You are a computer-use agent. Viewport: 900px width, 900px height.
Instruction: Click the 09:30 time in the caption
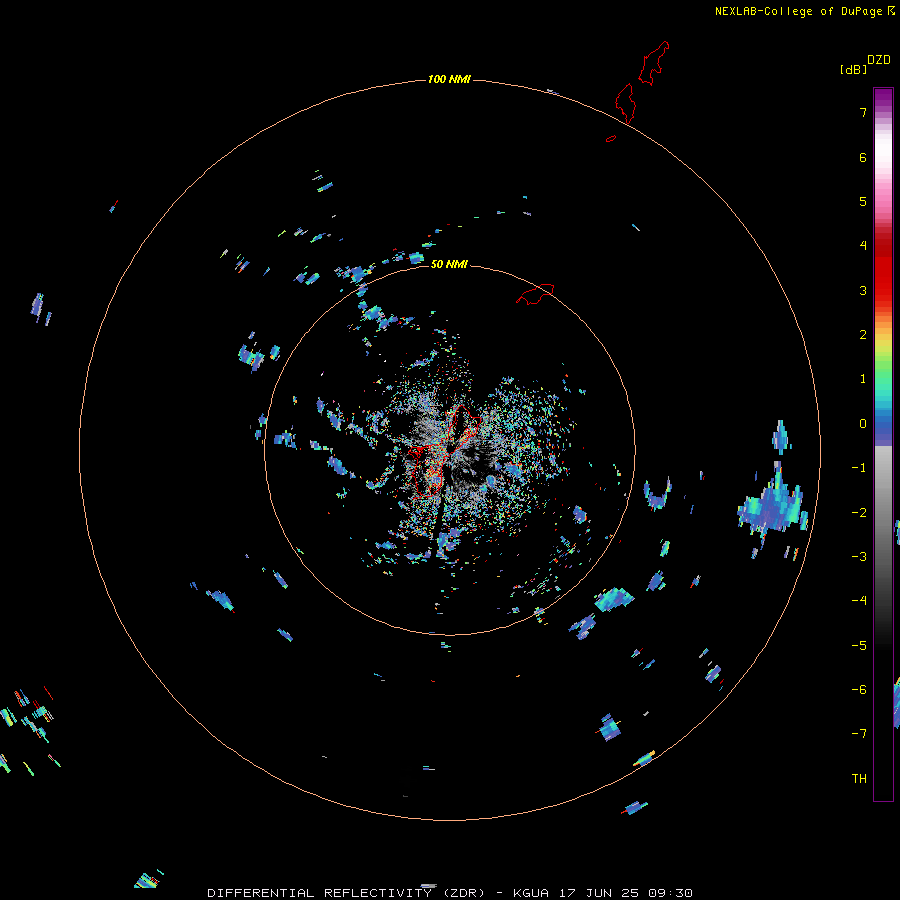[670, 893]
